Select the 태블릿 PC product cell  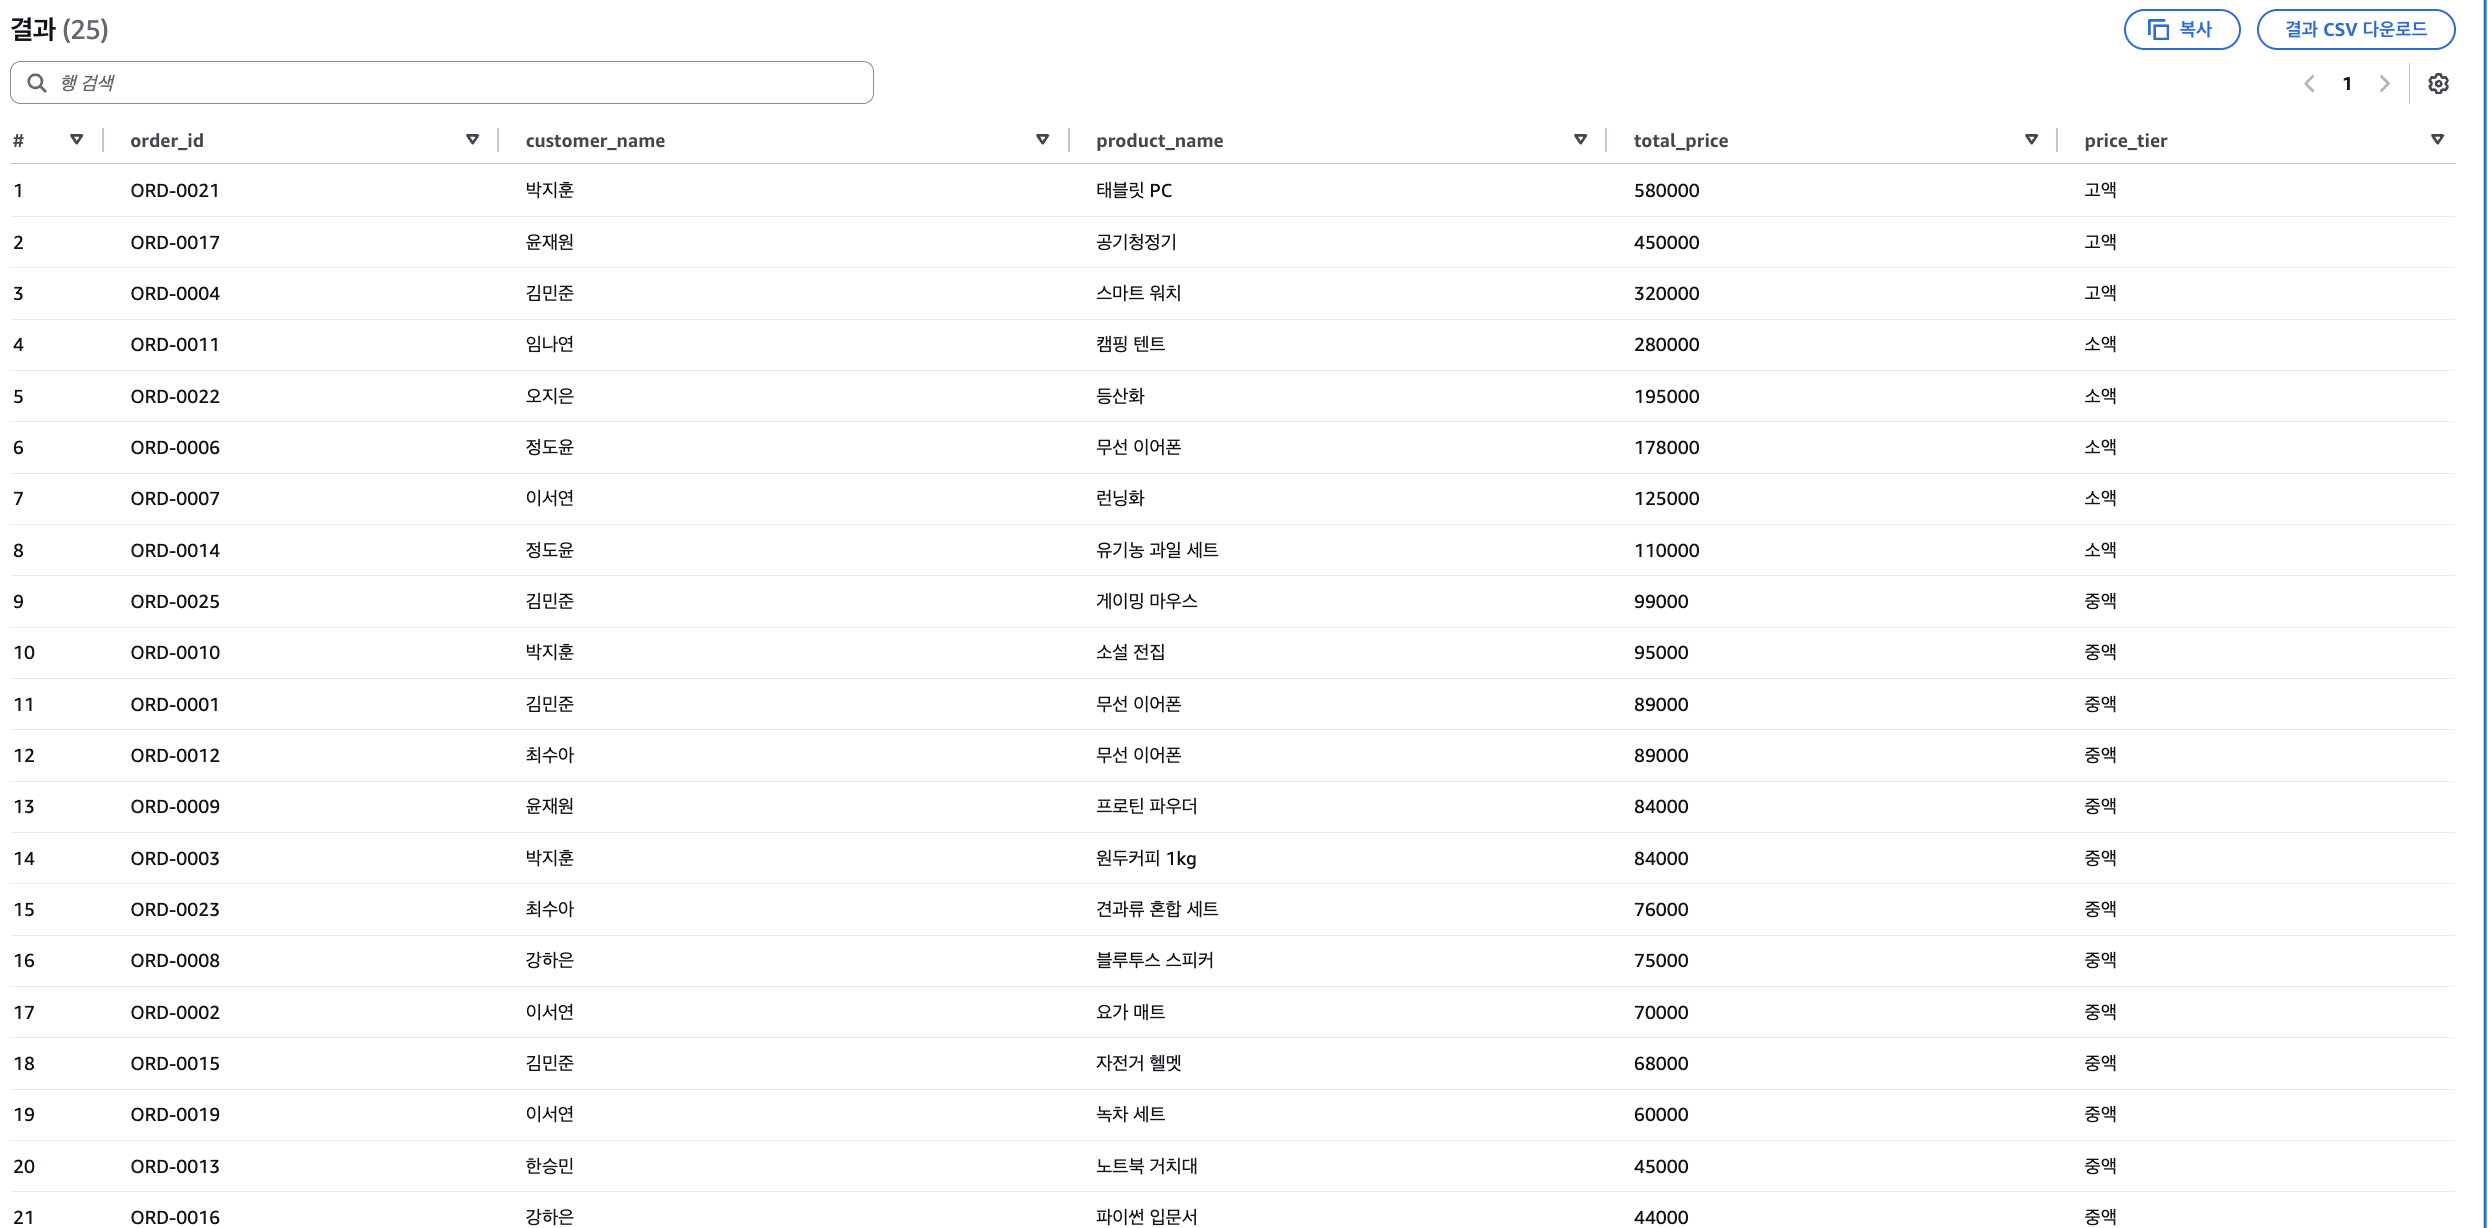click(1133, 191)
